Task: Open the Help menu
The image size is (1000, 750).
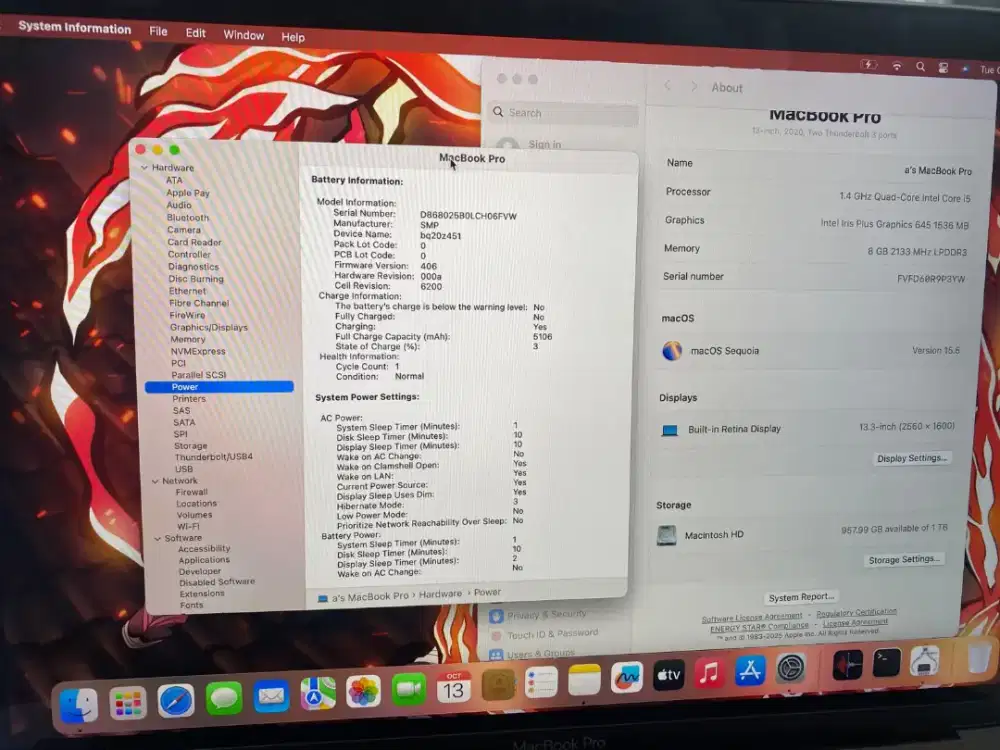Action: coord(293,37)
